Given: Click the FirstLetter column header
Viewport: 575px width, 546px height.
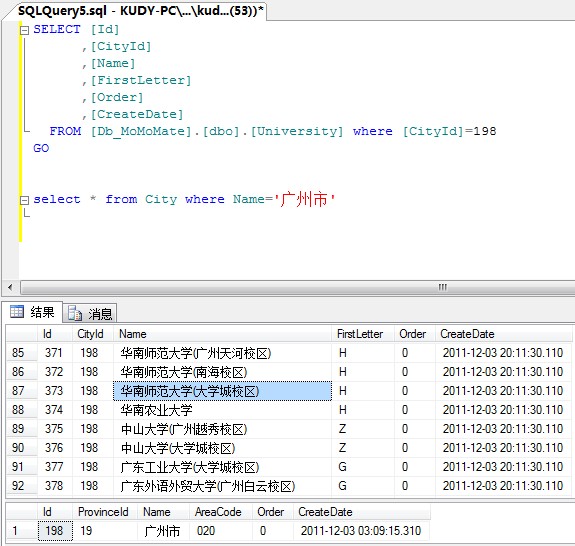Looking at the screenshot, I should pyautogui.click(x=363, y=334).
